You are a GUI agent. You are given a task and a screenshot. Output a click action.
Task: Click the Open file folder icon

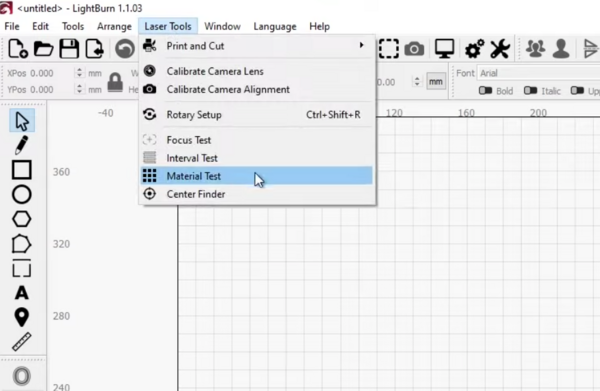pos(43,49)
